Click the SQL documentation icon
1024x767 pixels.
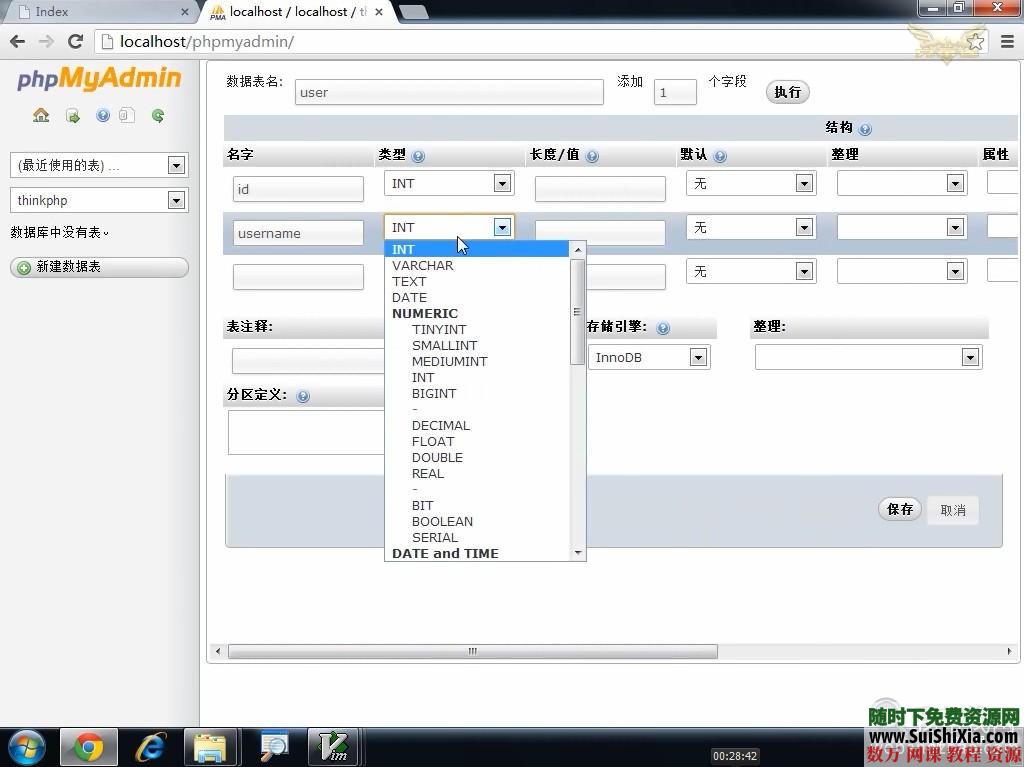click(127, 115)
